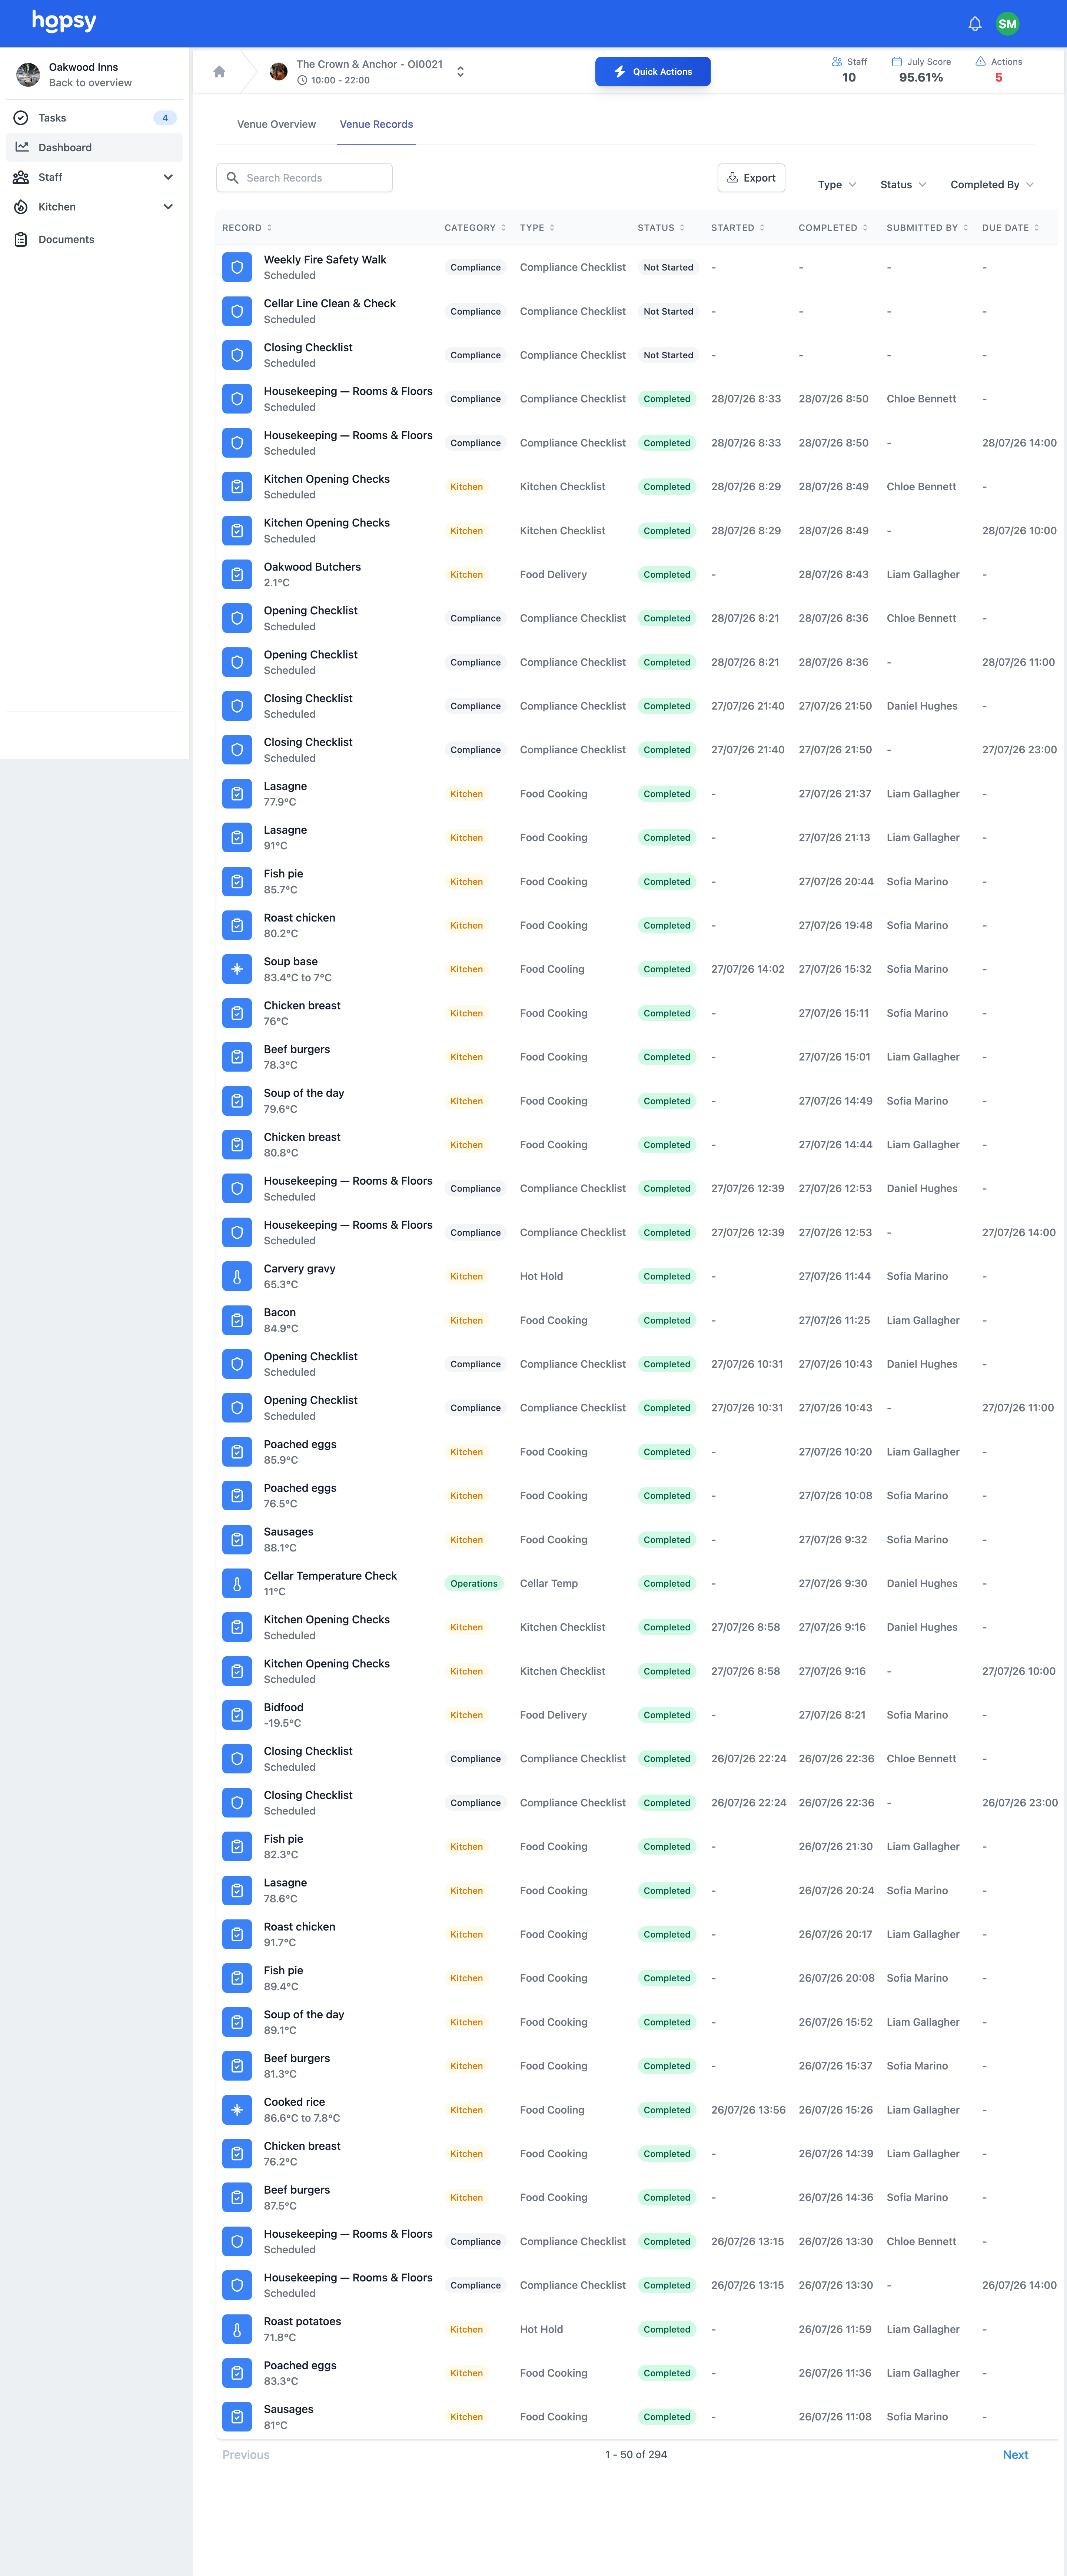Focus the Search Records field
Viewport: 1067px width, 2576px height.
pos(304,178)
